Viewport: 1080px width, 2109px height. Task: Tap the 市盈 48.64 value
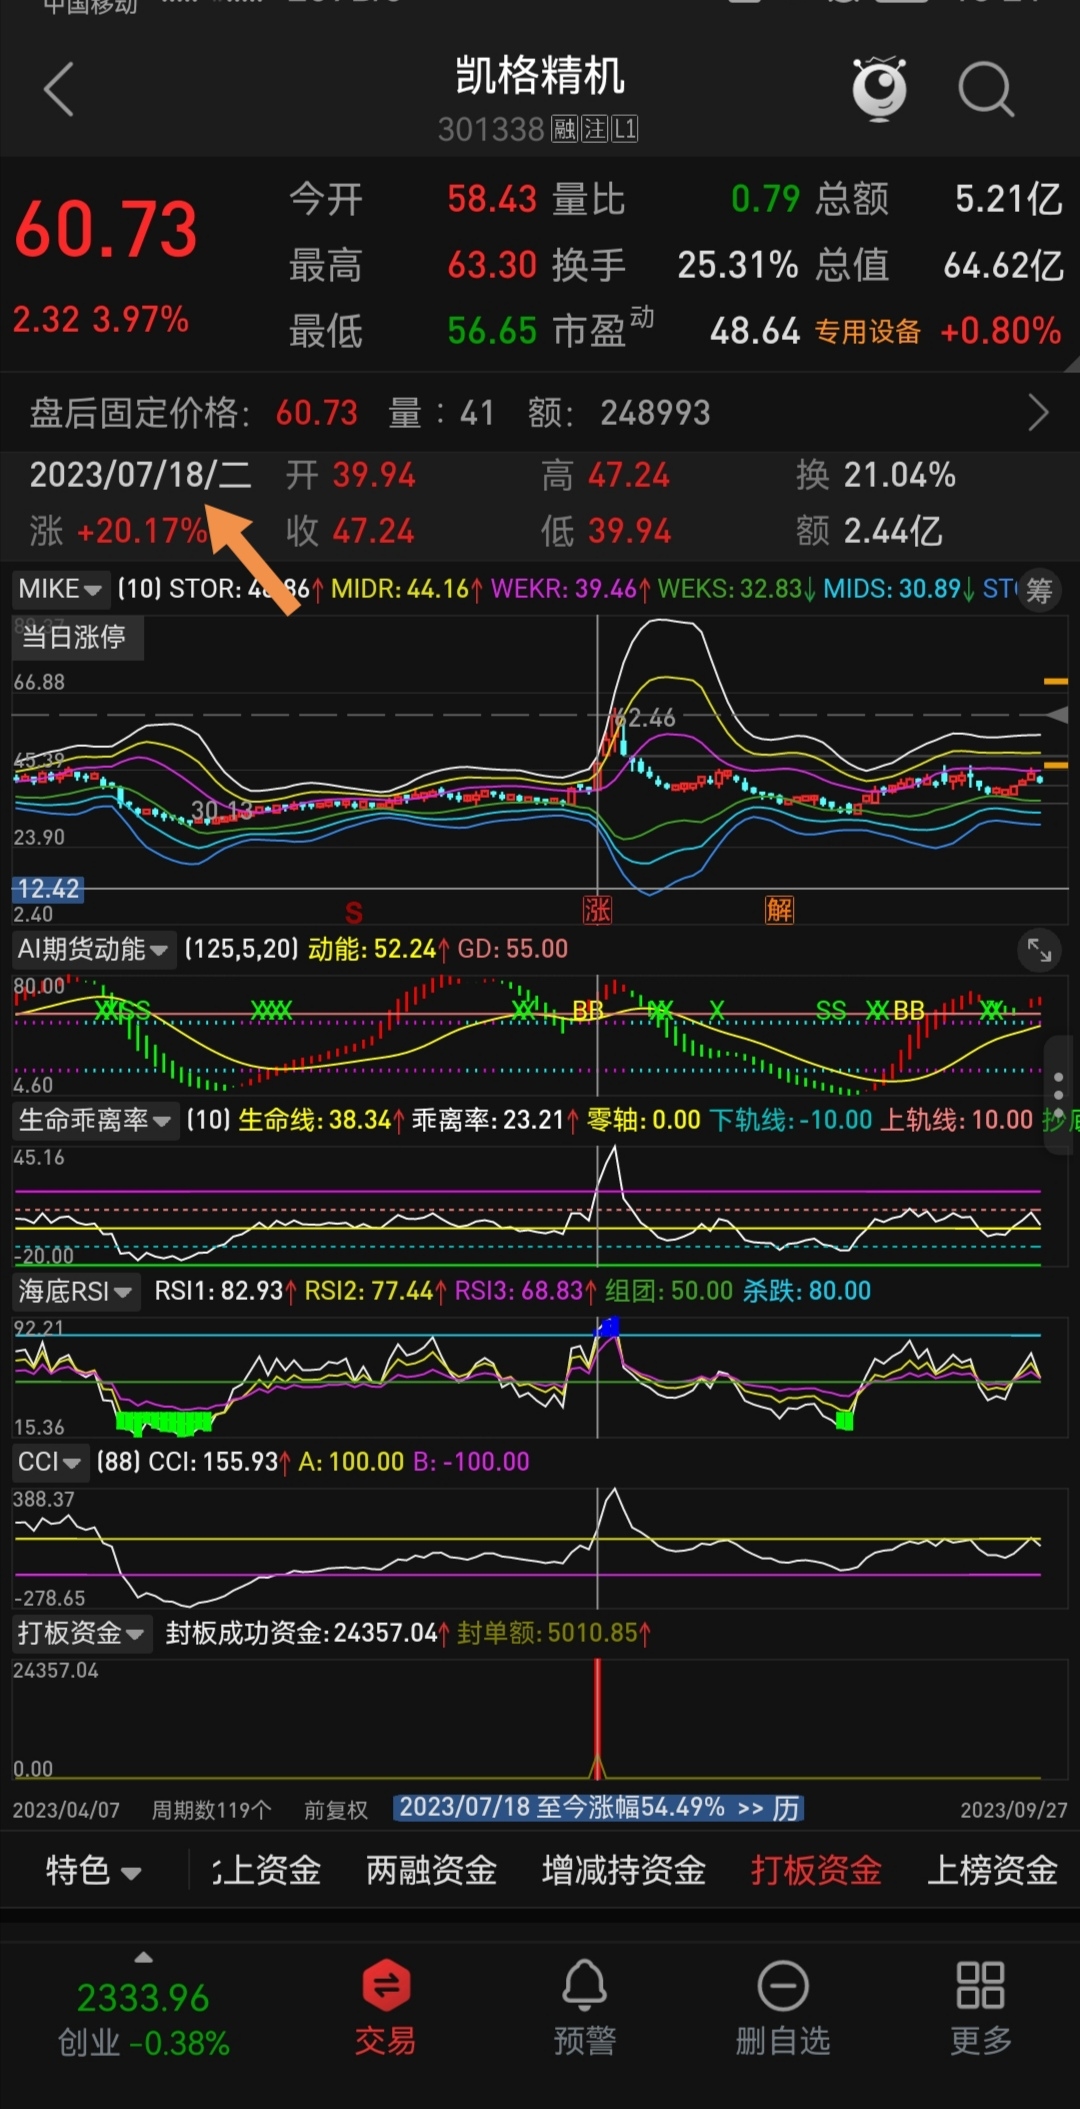point(755,331)
